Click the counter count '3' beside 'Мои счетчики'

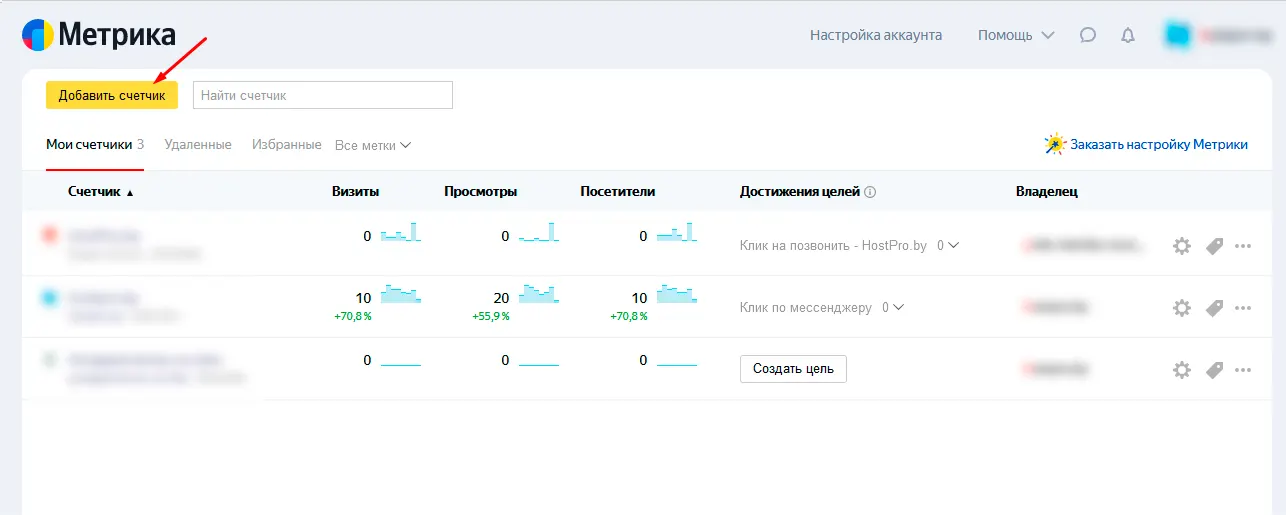[140, 144]
